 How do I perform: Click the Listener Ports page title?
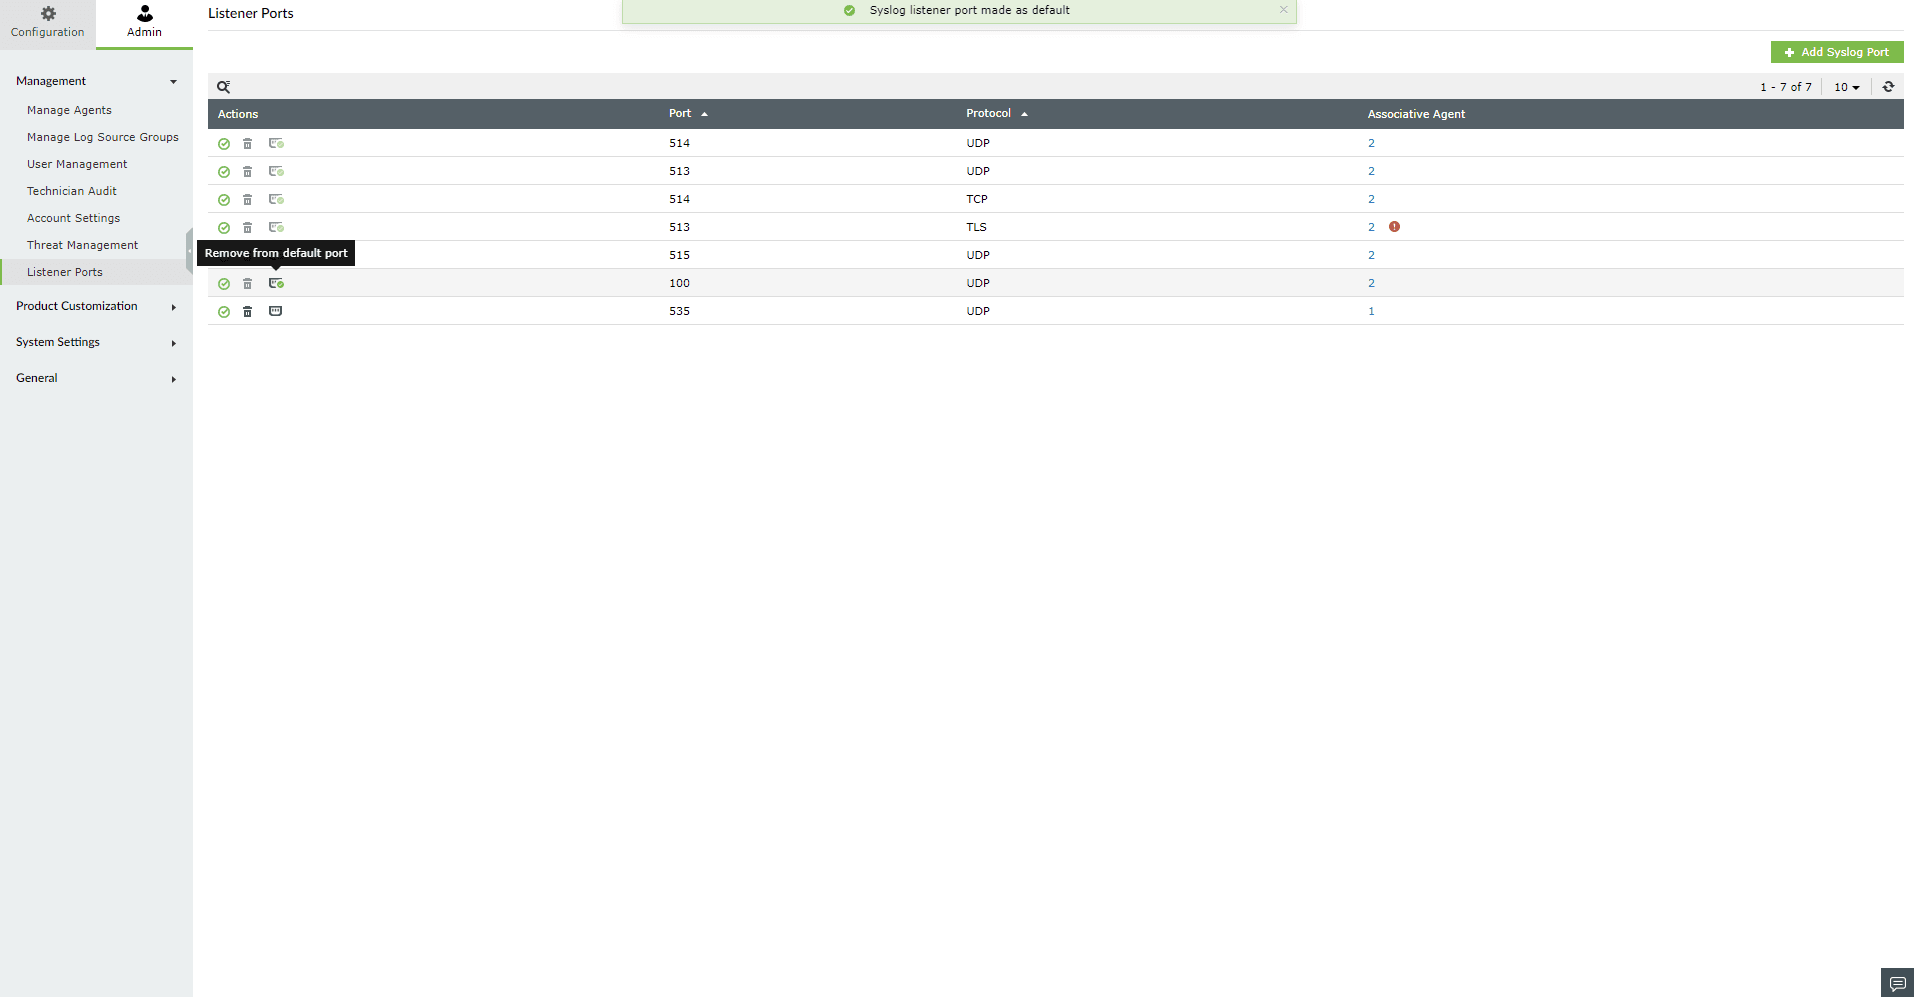(x=250, y=13)
